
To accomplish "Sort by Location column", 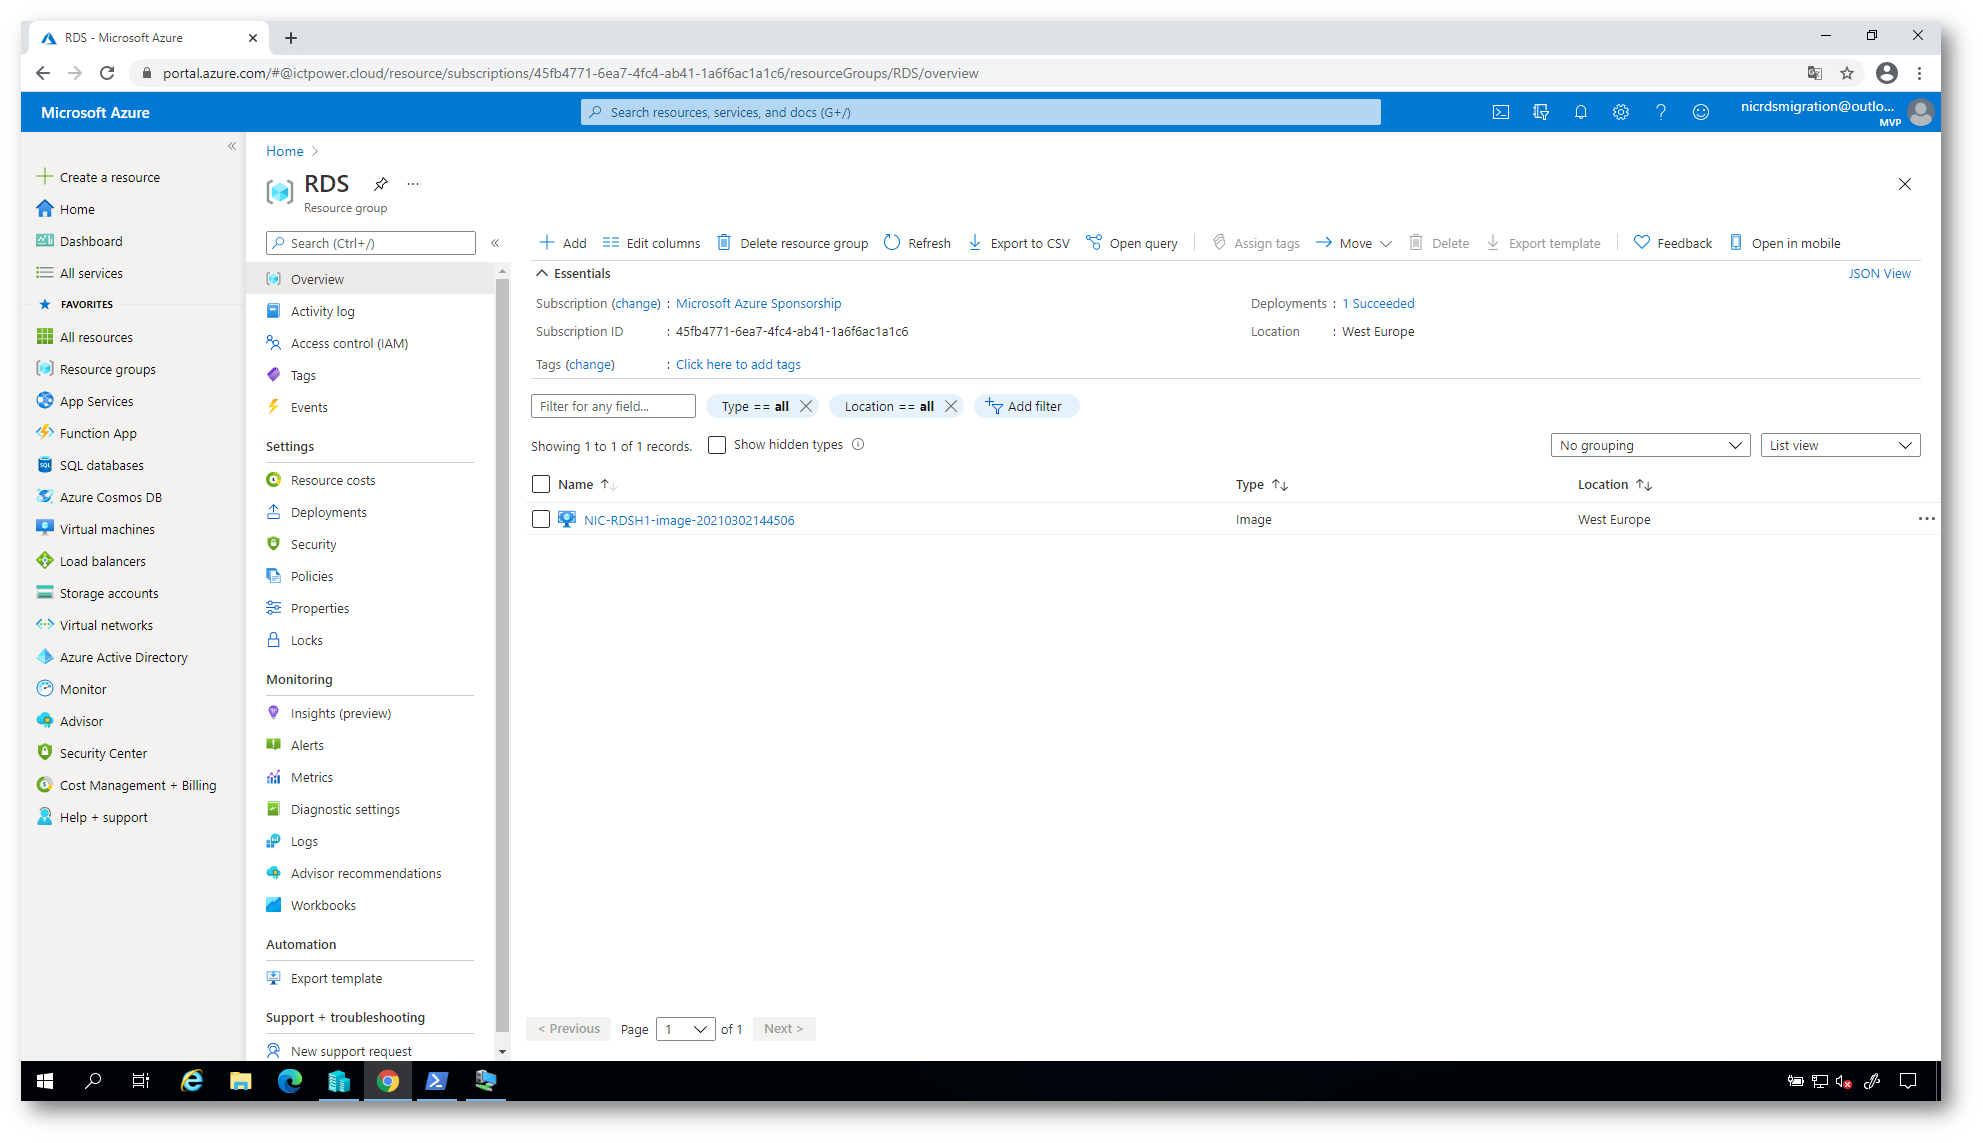I will click(x=1615, y=484).
